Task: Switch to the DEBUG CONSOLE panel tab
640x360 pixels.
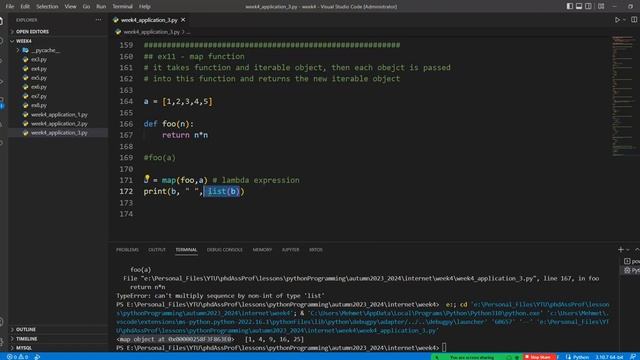Action: [x=224, y=250]
